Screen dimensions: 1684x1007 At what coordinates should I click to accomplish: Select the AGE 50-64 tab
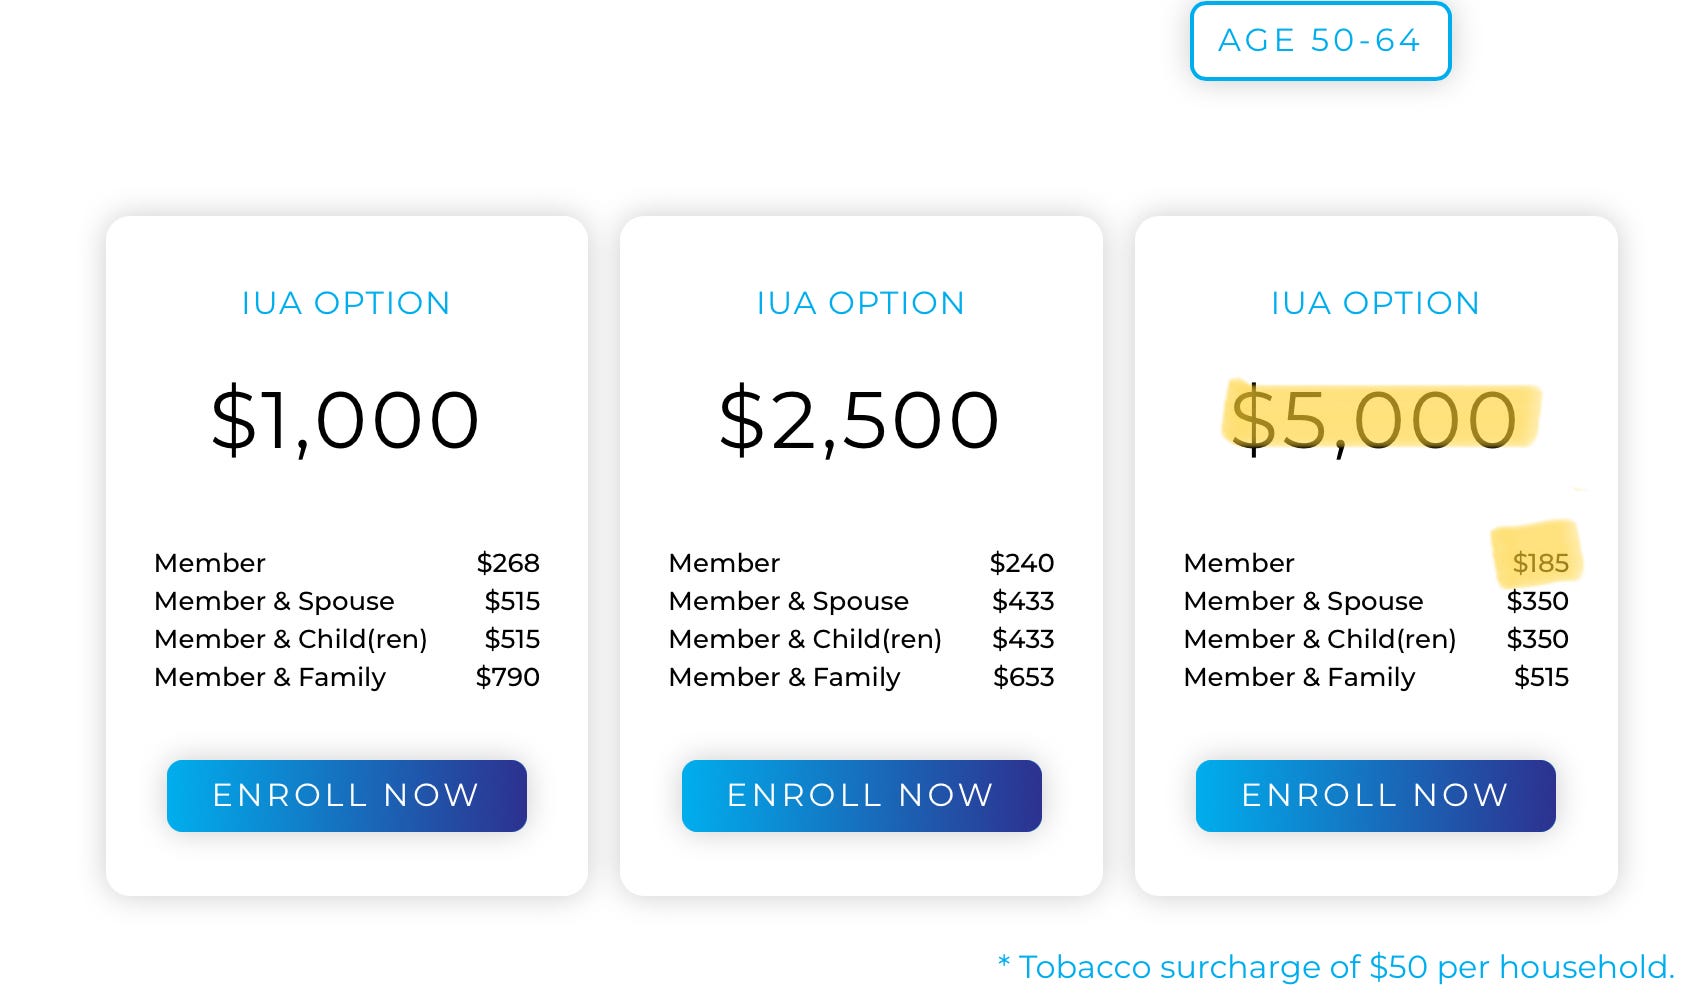[x=1320, y=41]
